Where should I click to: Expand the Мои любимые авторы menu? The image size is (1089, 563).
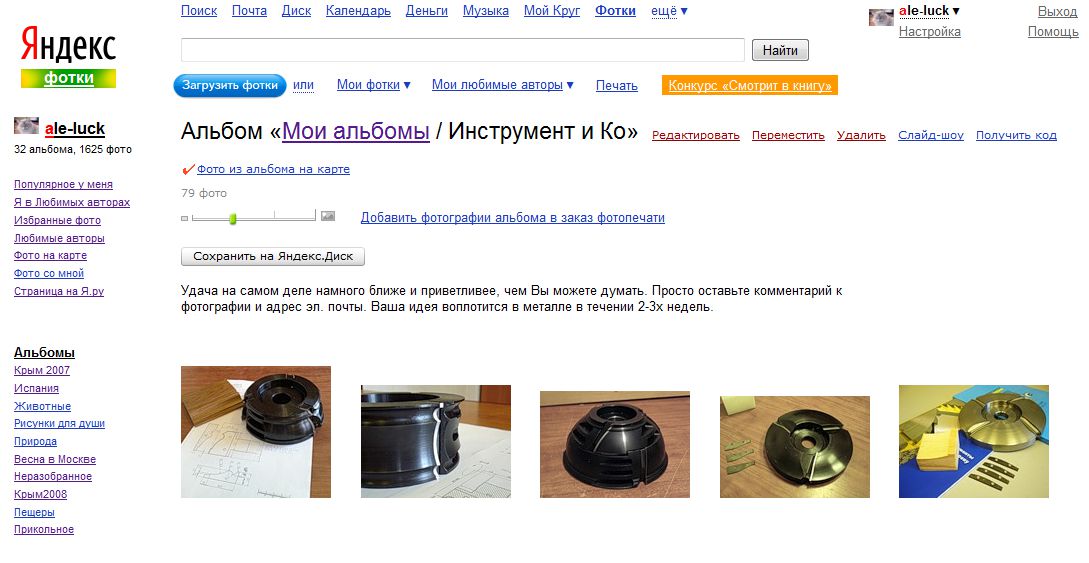click(x=503, y=85)
